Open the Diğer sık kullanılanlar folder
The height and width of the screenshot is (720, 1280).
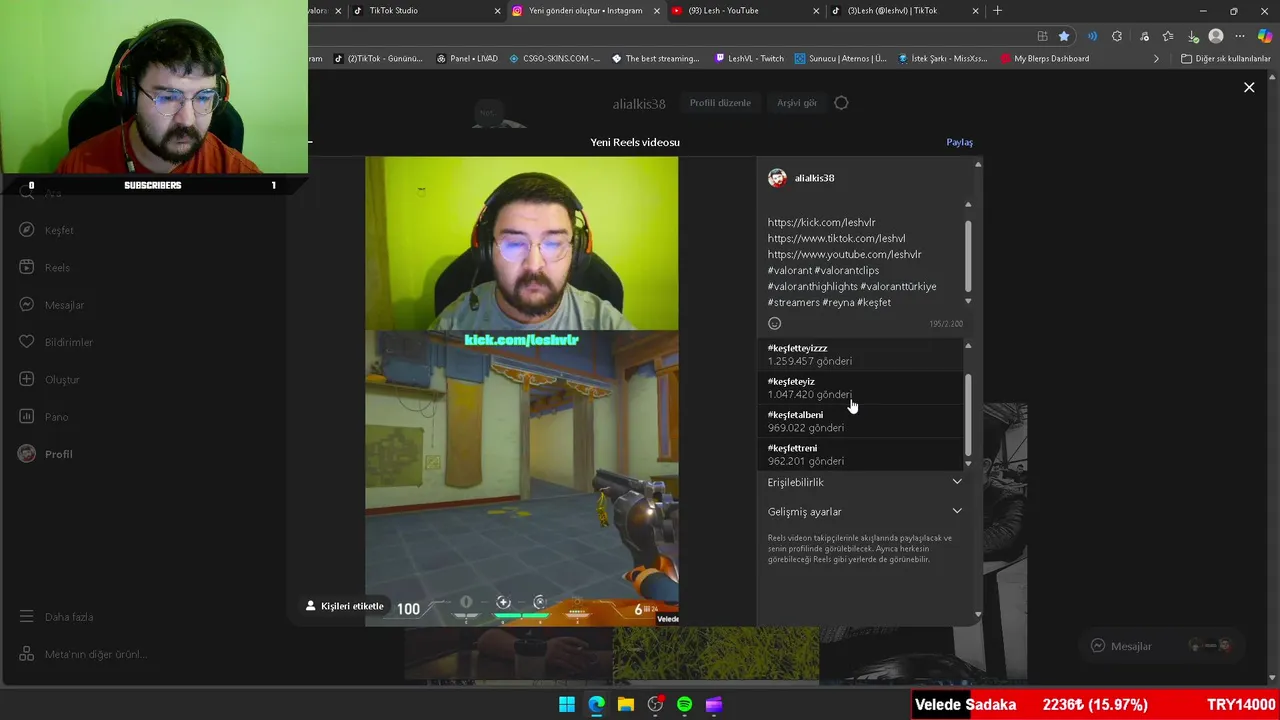(x=1225, y=59)
